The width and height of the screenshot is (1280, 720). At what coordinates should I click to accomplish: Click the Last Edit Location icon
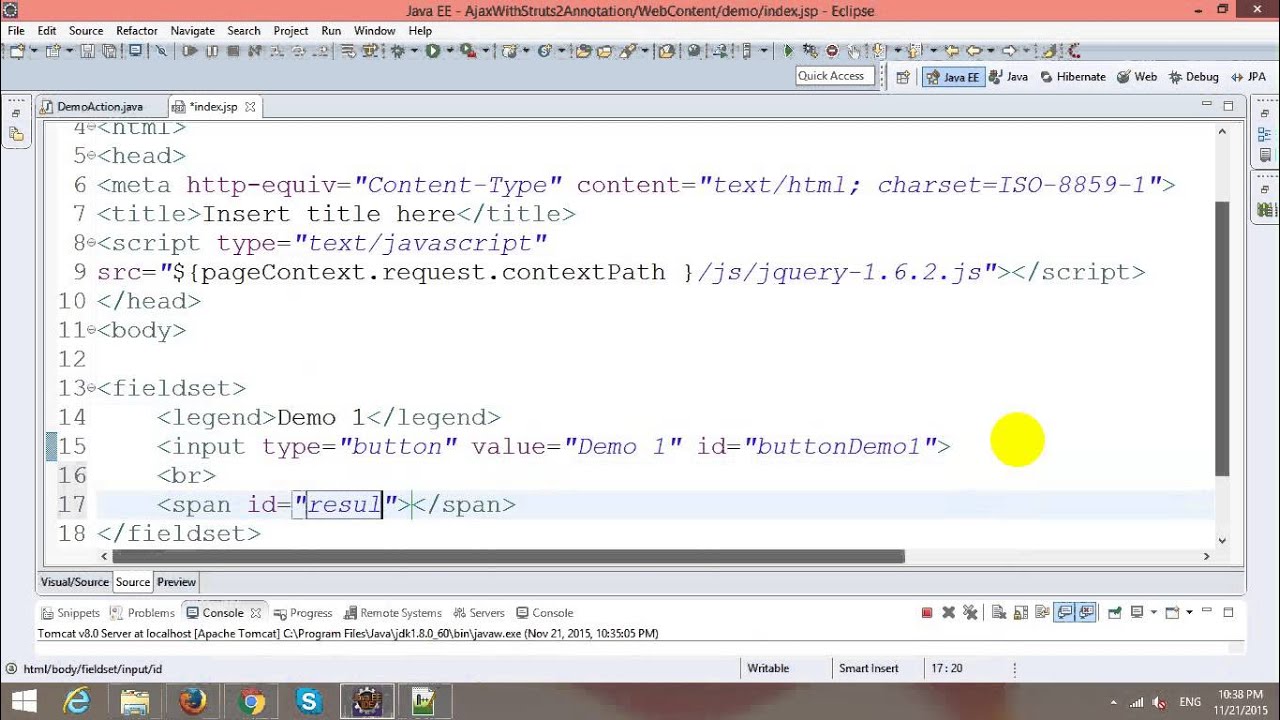click(x=951, y=50)
